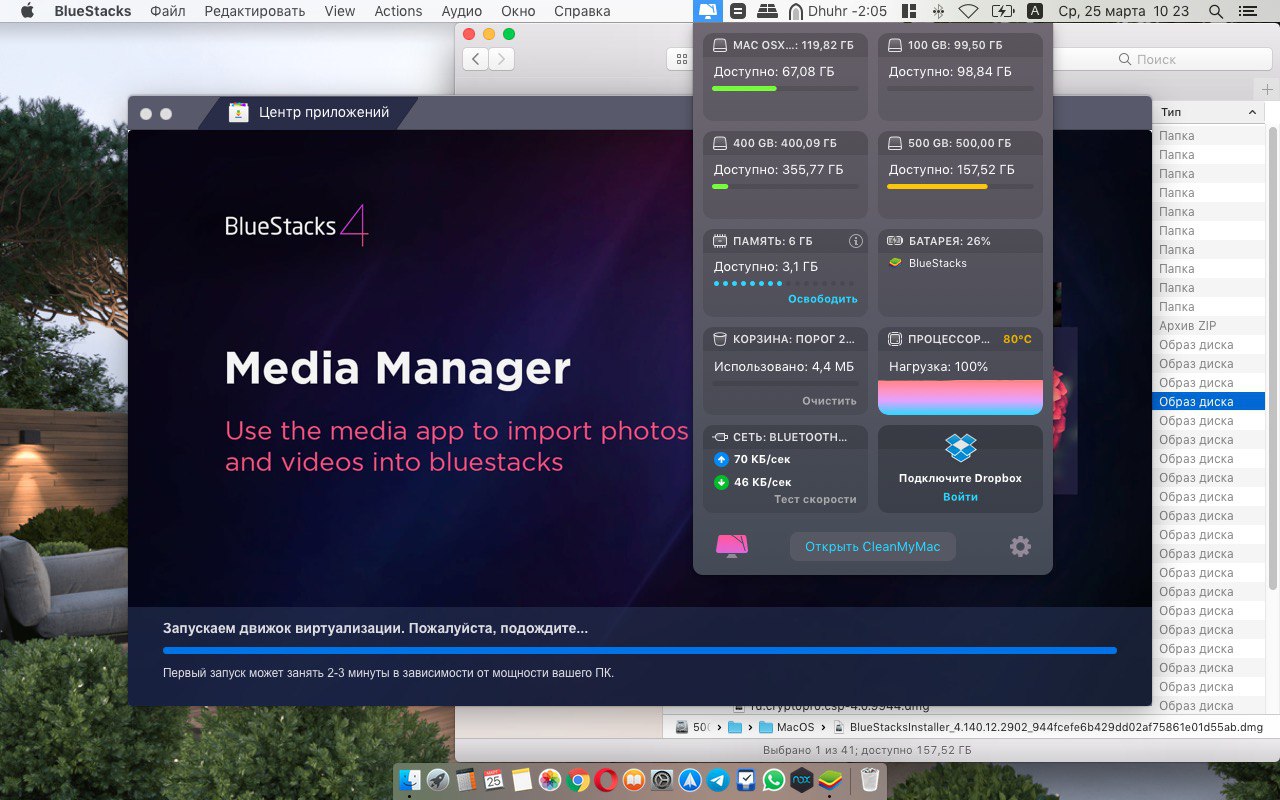Screen dimensions: 1280x800
Task: Open Photos from the Dock
Action: coord(549,780)
